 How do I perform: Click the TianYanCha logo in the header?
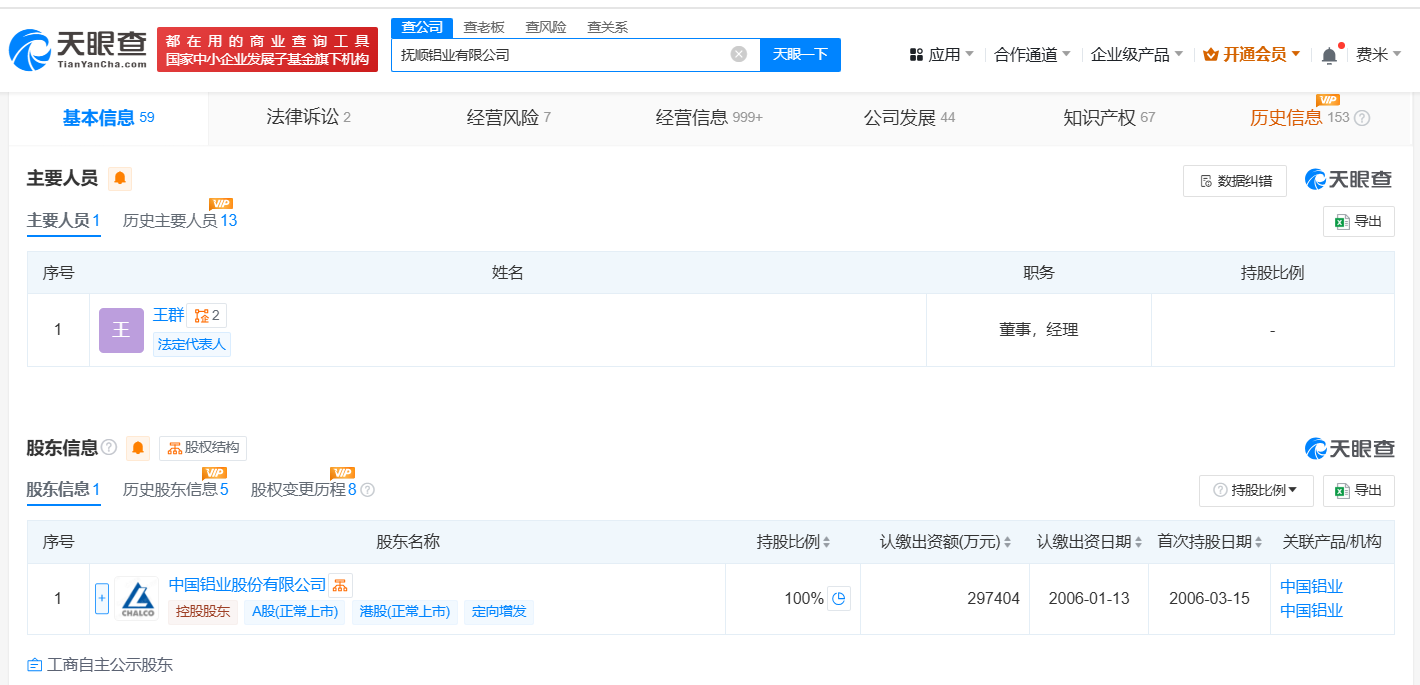point(78,49)
